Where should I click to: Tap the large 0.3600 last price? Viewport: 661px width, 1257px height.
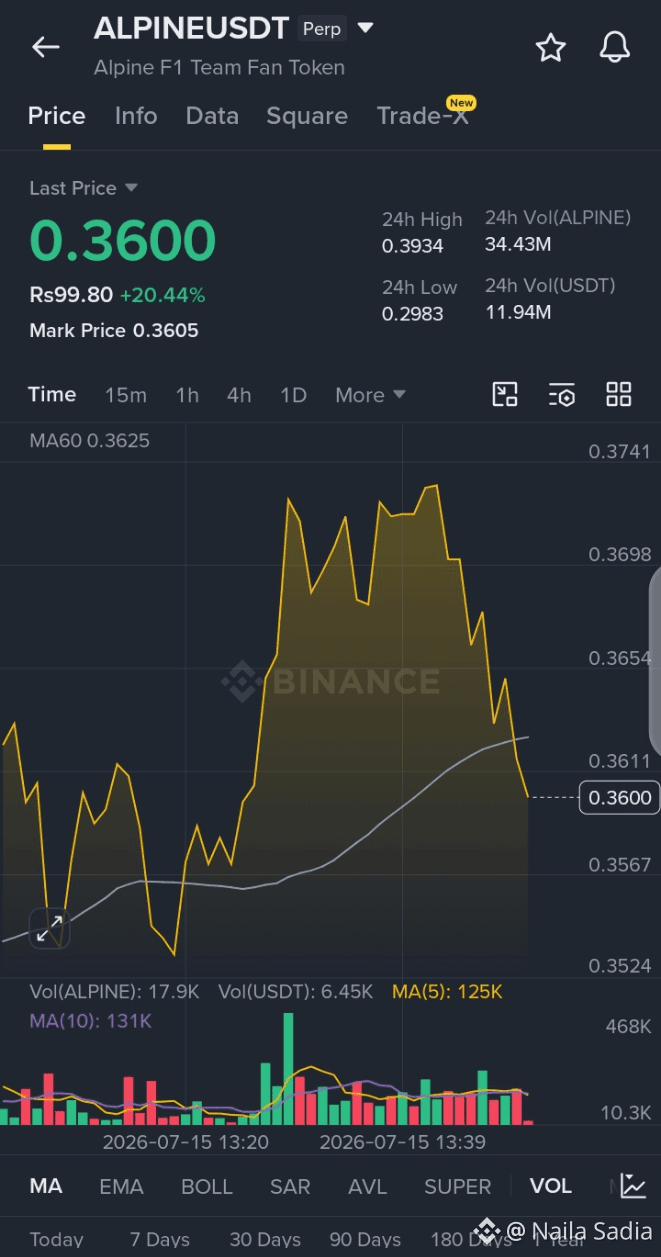tap(123, 240)
